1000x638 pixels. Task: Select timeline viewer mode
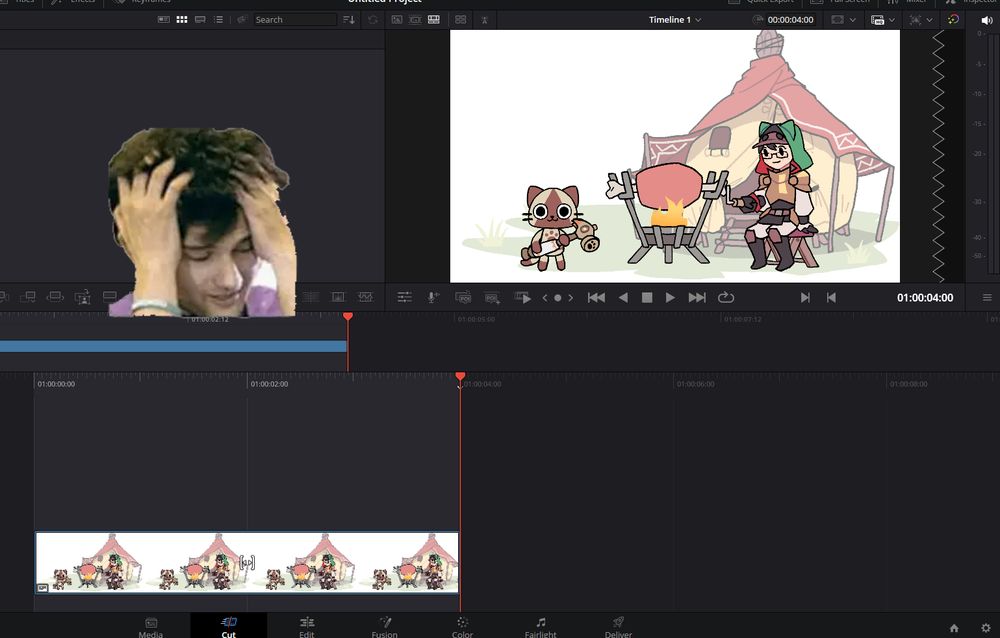point(434,20)
